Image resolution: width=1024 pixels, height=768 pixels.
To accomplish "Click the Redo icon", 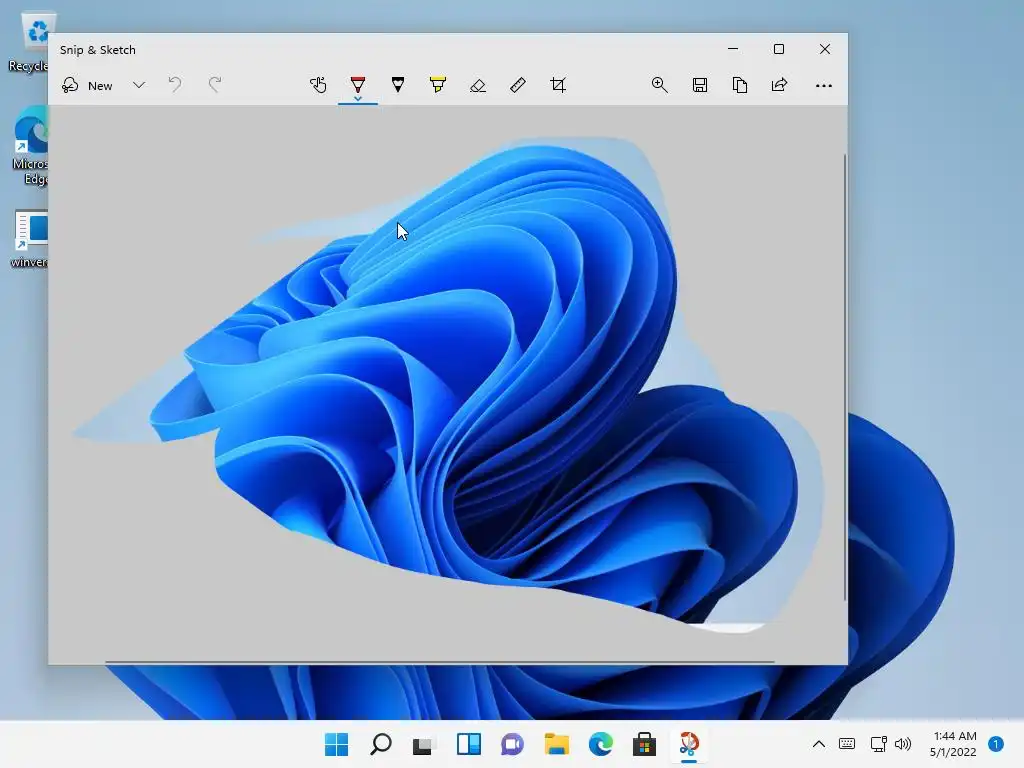I will coord(214,85).
